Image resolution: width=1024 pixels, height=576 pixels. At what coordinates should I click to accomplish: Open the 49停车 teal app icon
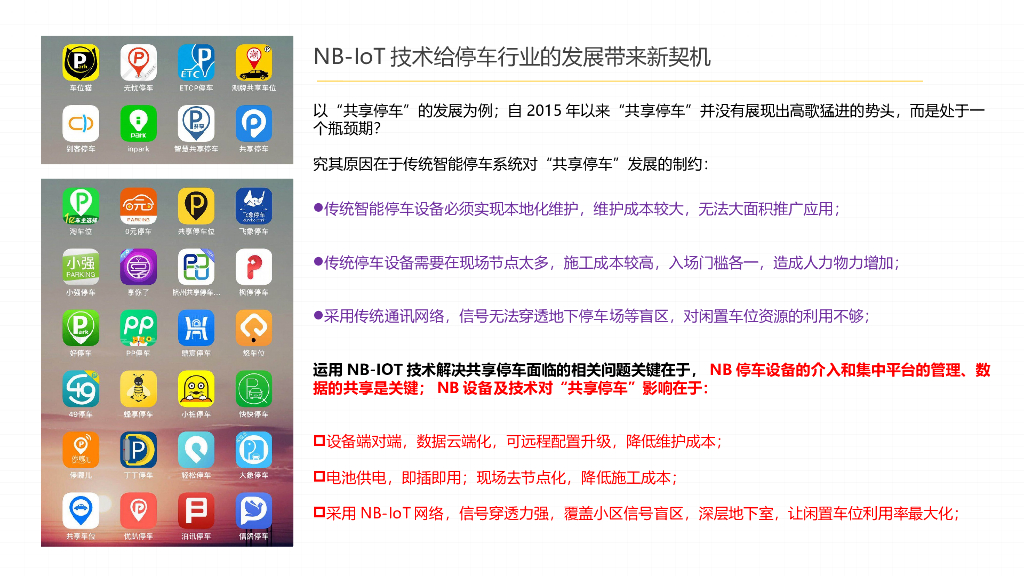click(80, 389)
